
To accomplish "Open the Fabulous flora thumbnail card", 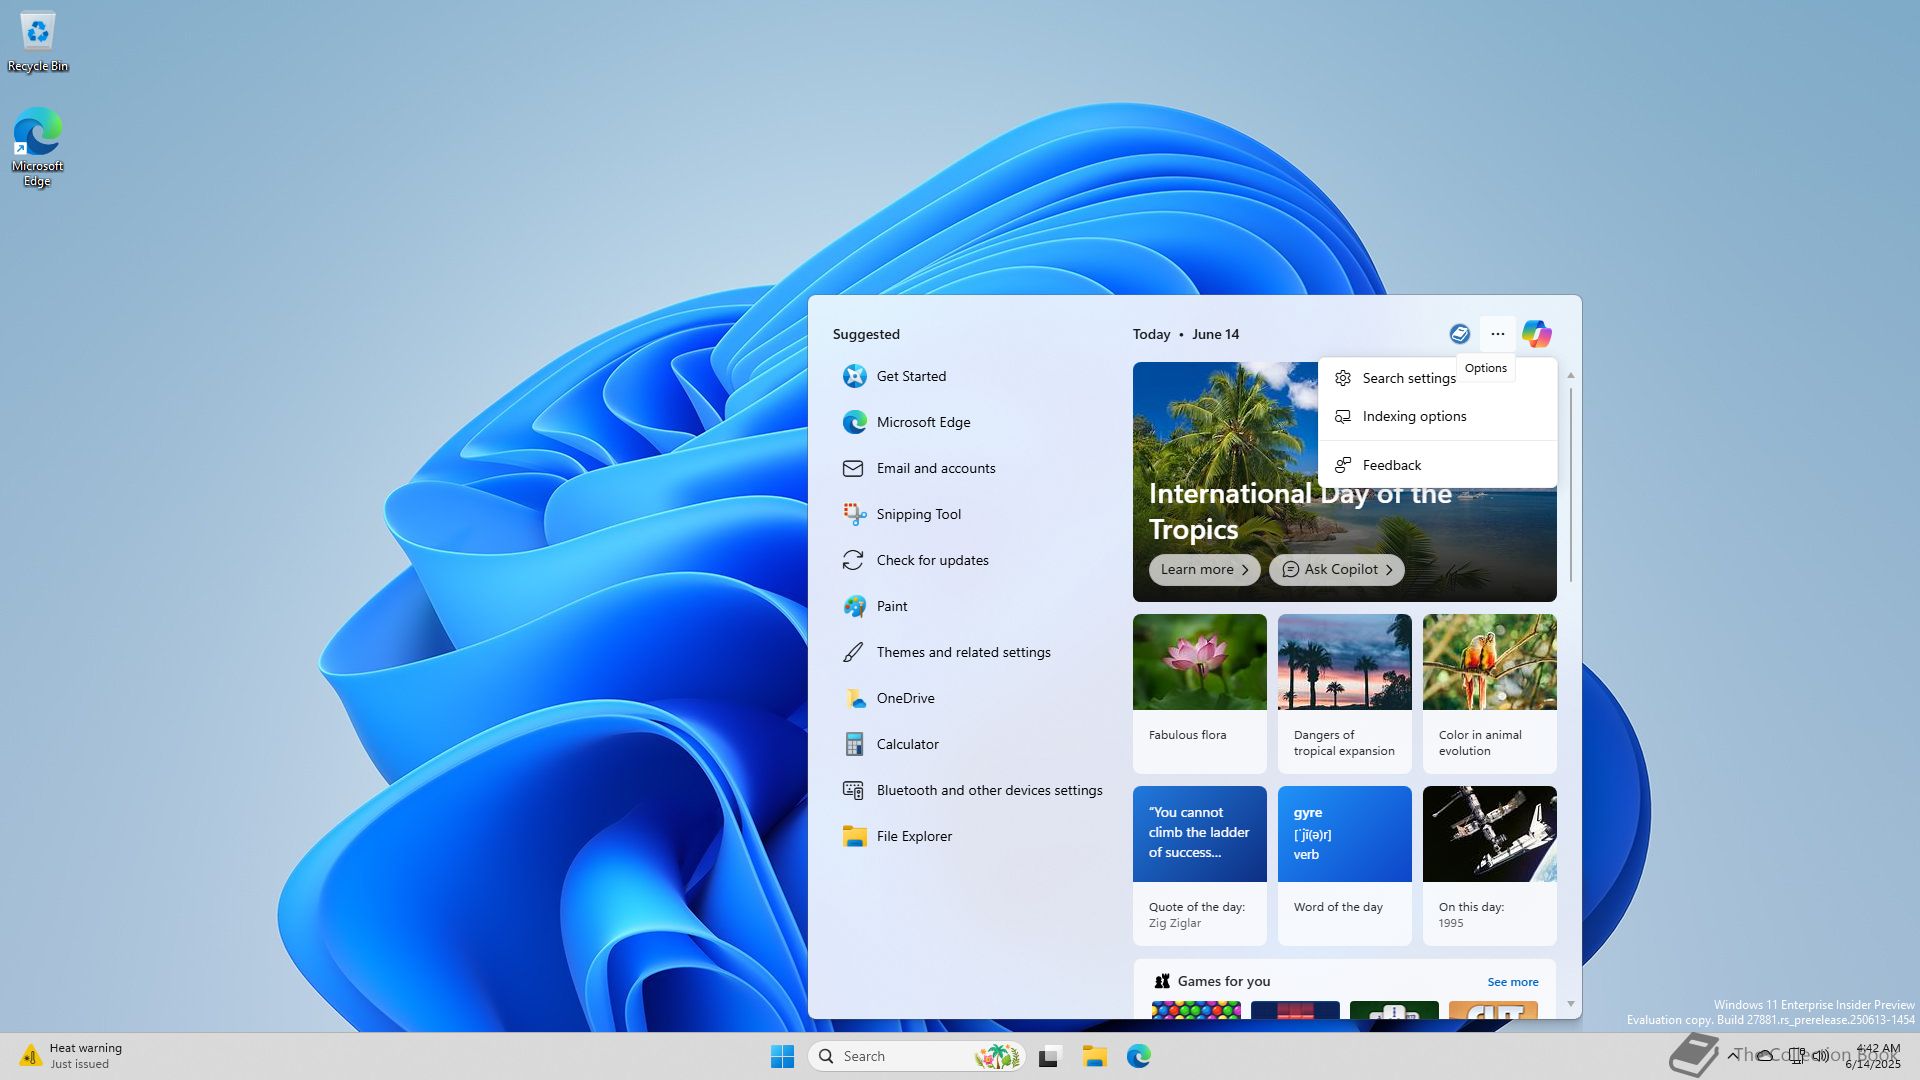I will coord(1199,692).
